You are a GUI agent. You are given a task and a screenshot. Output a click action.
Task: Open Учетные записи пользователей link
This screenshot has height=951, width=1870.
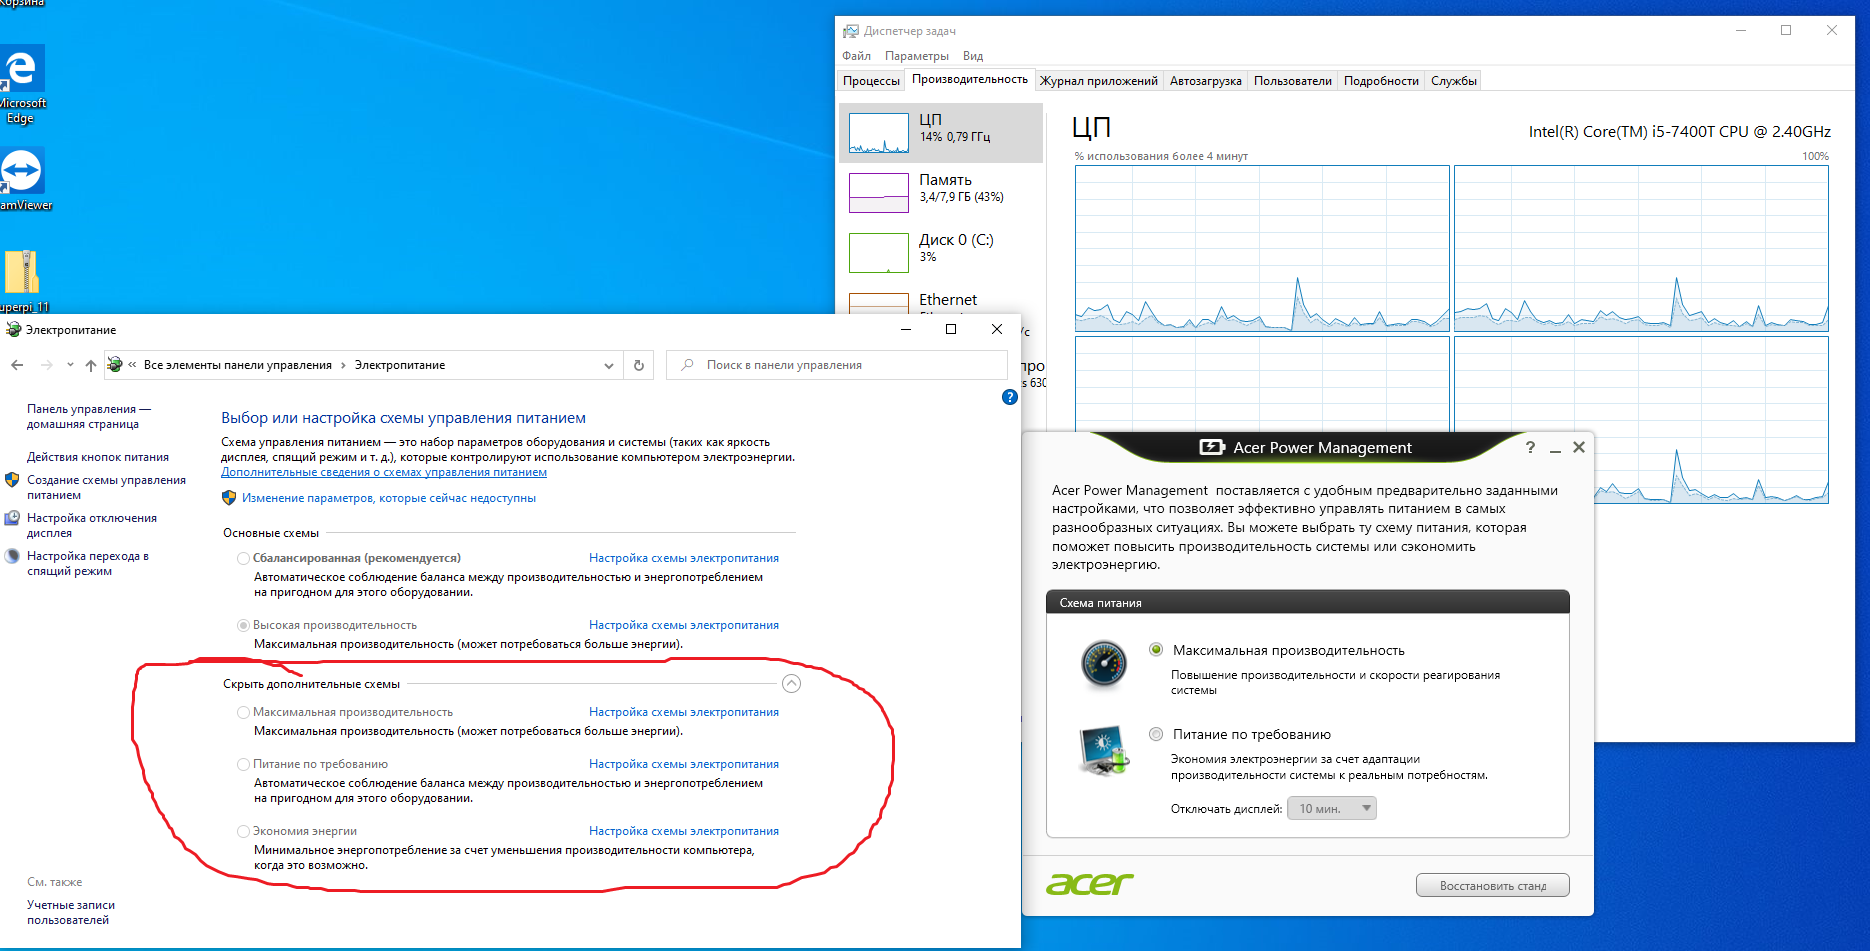tap(71, 912)
